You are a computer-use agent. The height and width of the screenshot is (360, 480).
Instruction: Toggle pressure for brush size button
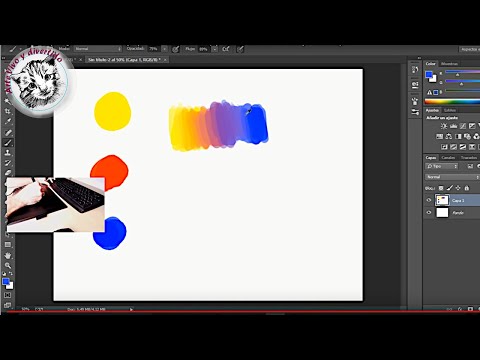[240, 49]
